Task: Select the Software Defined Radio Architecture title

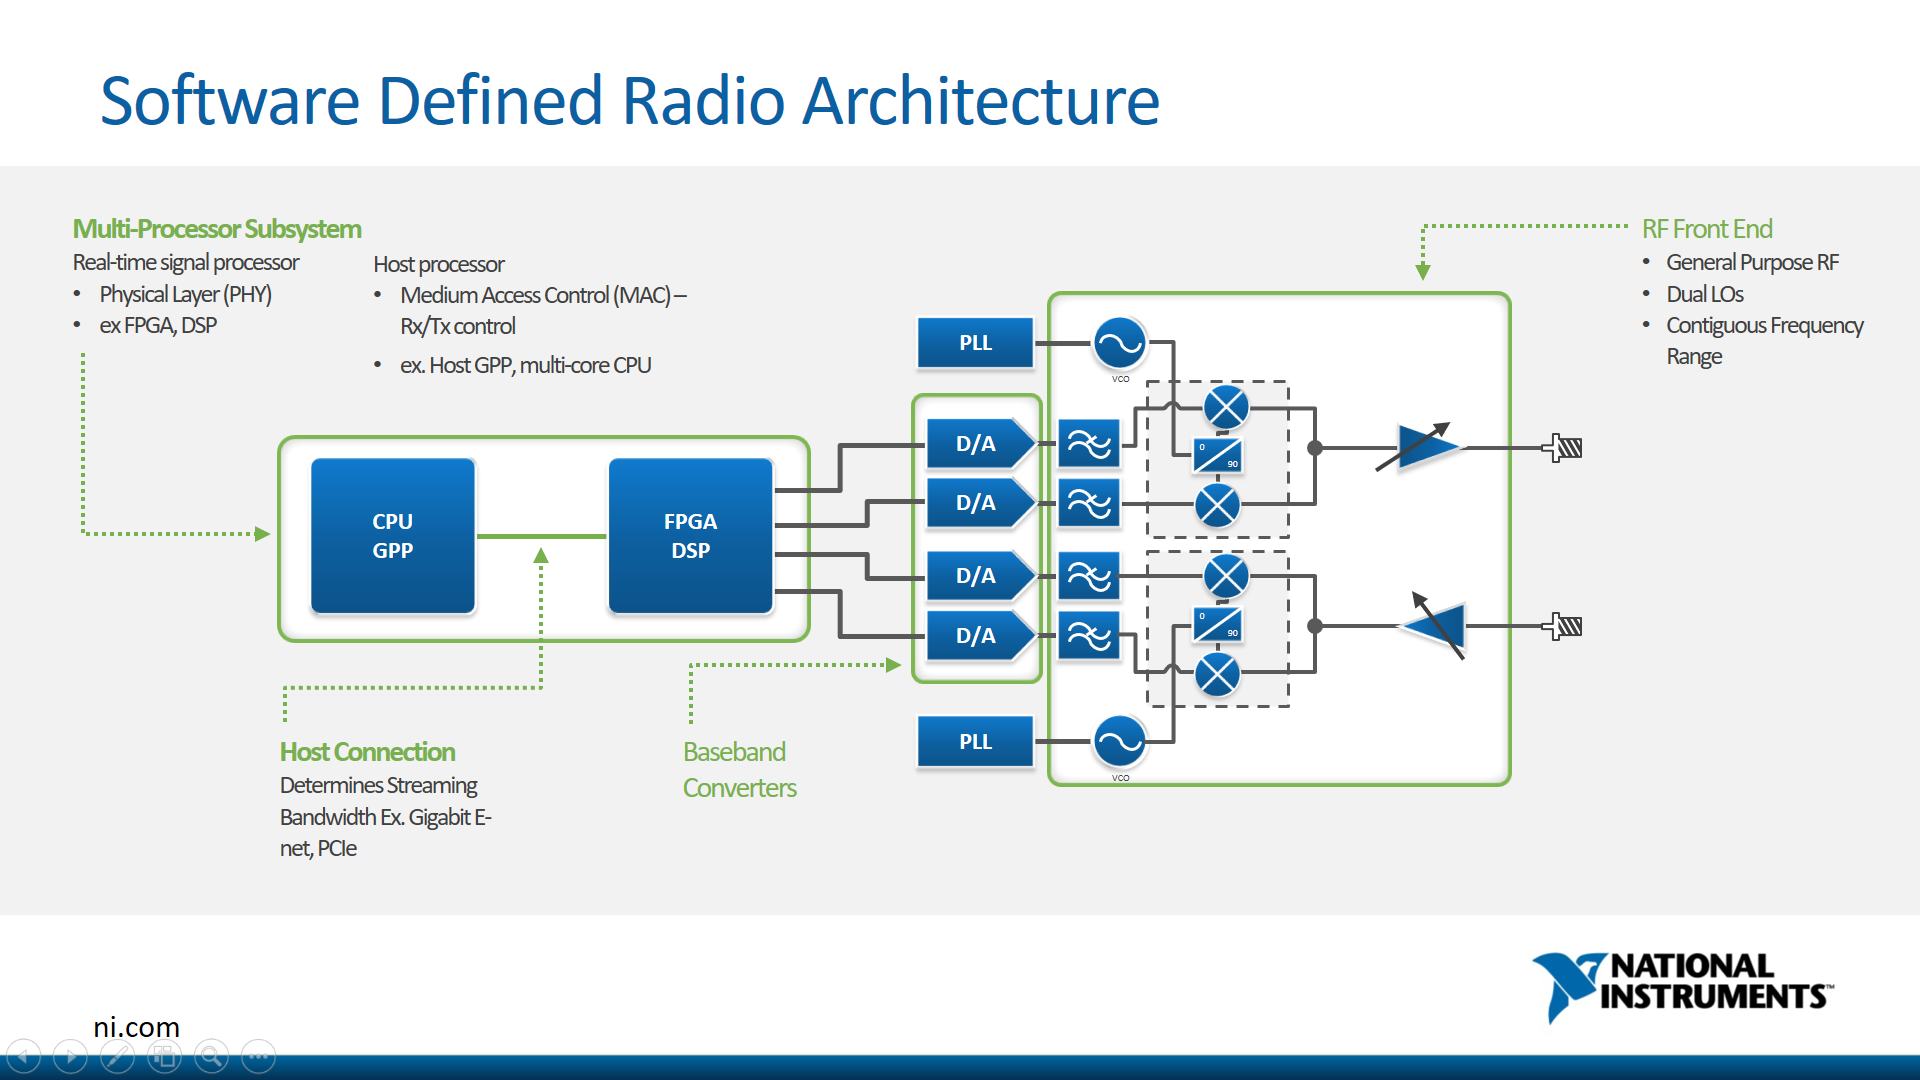Action: pyautogui.click(x=630, y=100)
